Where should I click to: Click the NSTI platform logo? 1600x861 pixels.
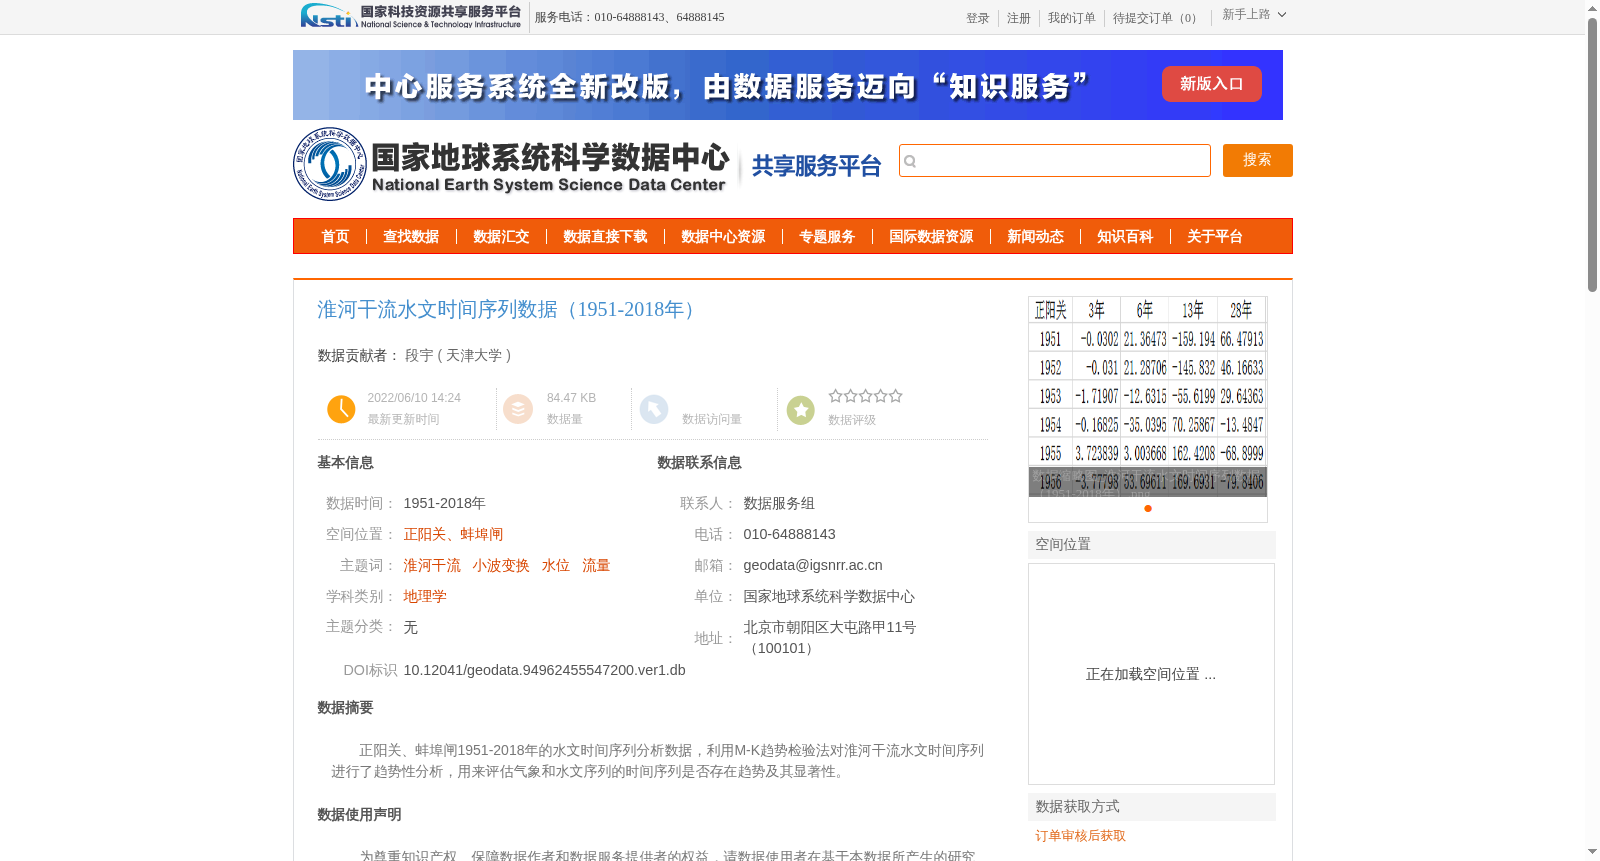(411, 16)
